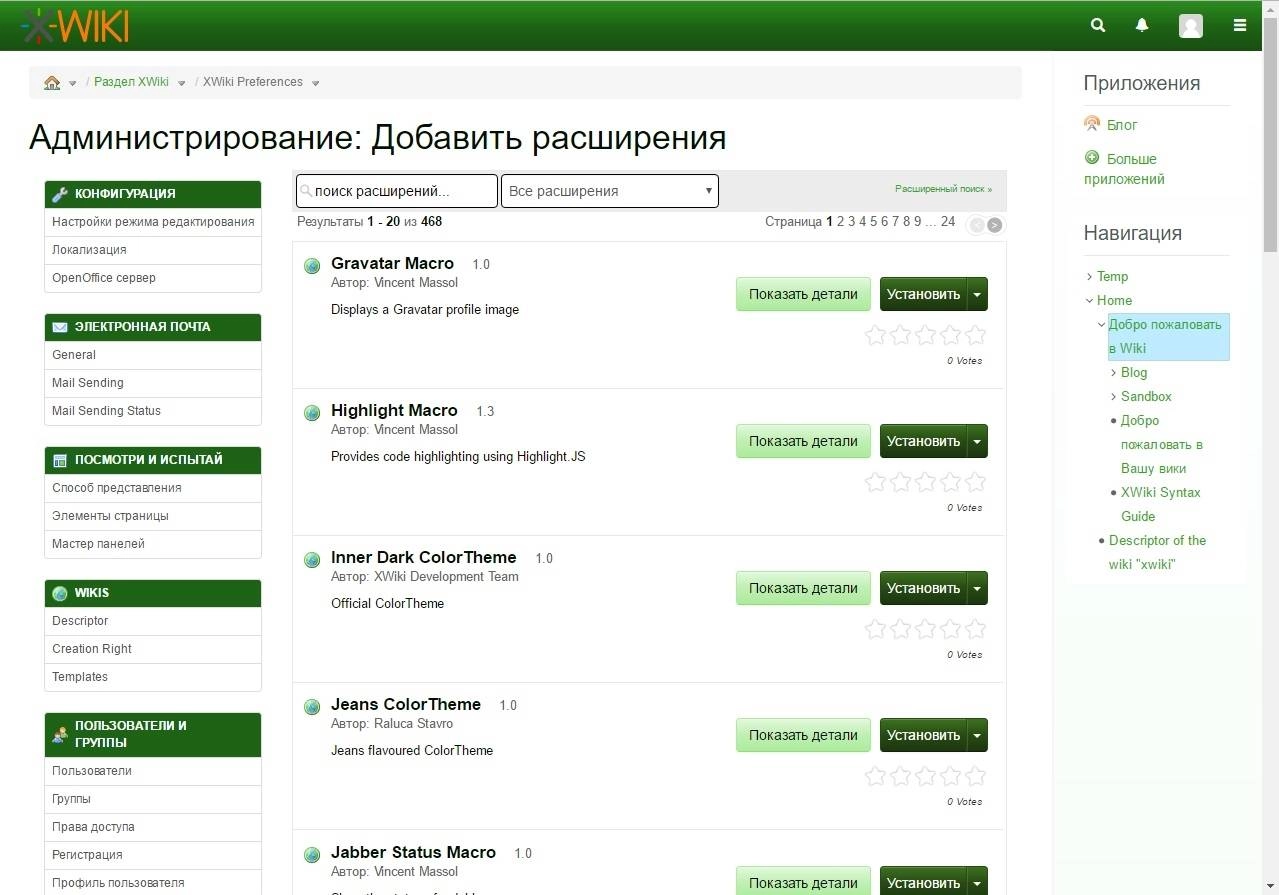Image resolution: width=1279 pixels, height=895 pixels.
Task: Rate Inner Dark ColorTheme three stars
Action: click(926, 629)
